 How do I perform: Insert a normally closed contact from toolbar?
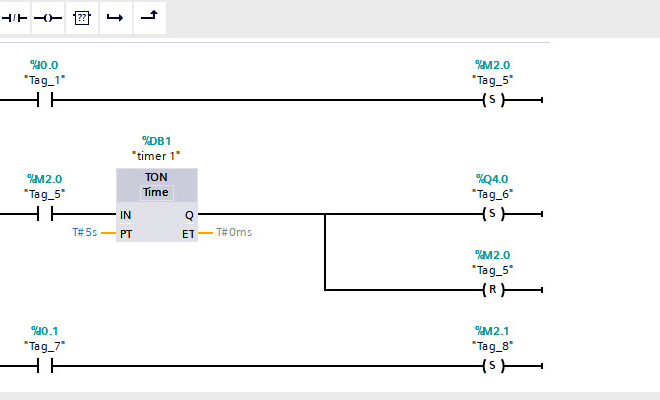14,18
